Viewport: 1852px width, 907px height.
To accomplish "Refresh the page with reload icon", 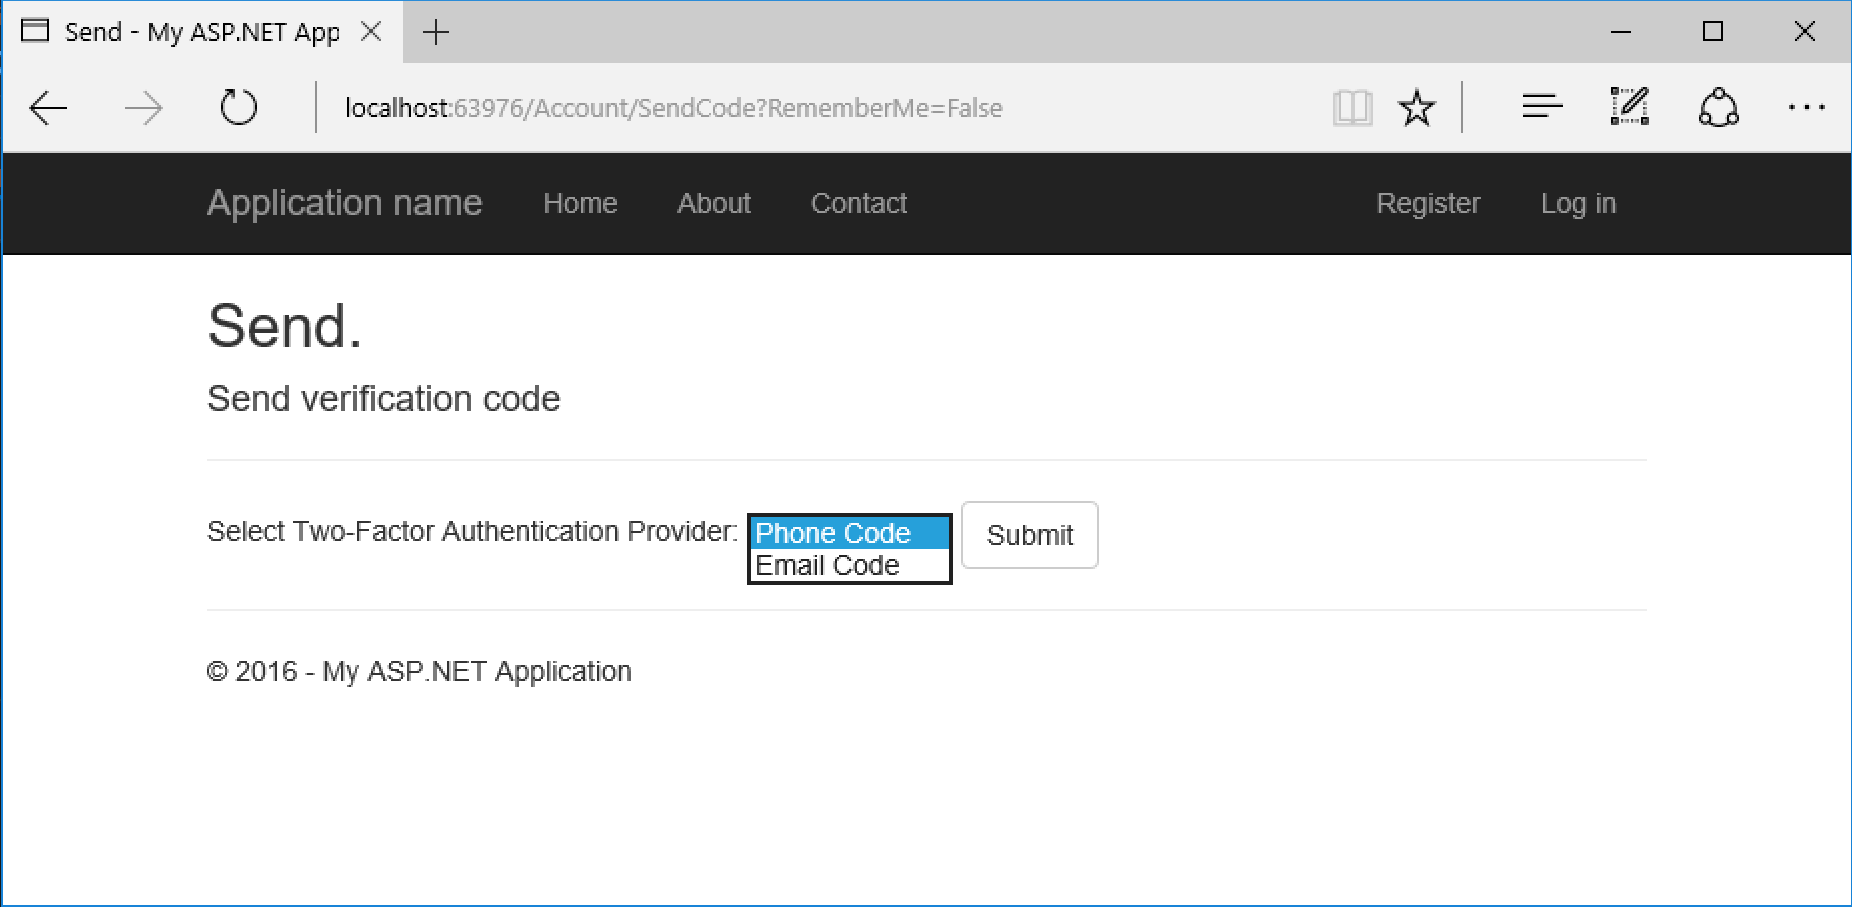I will pyautogui.click(x=238, y=107).
